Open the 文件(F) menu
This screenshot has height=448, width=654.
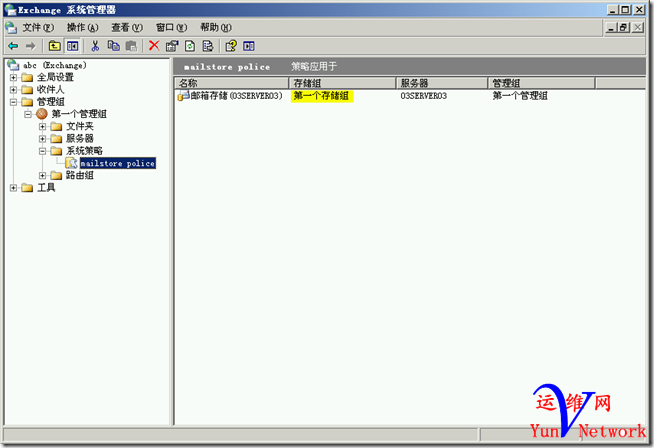click(38, 28)
